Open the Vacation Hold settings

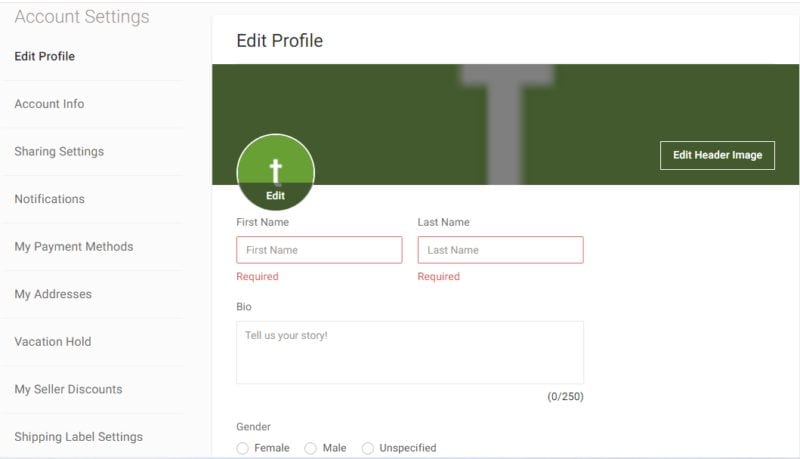click(x=52, y=342)
